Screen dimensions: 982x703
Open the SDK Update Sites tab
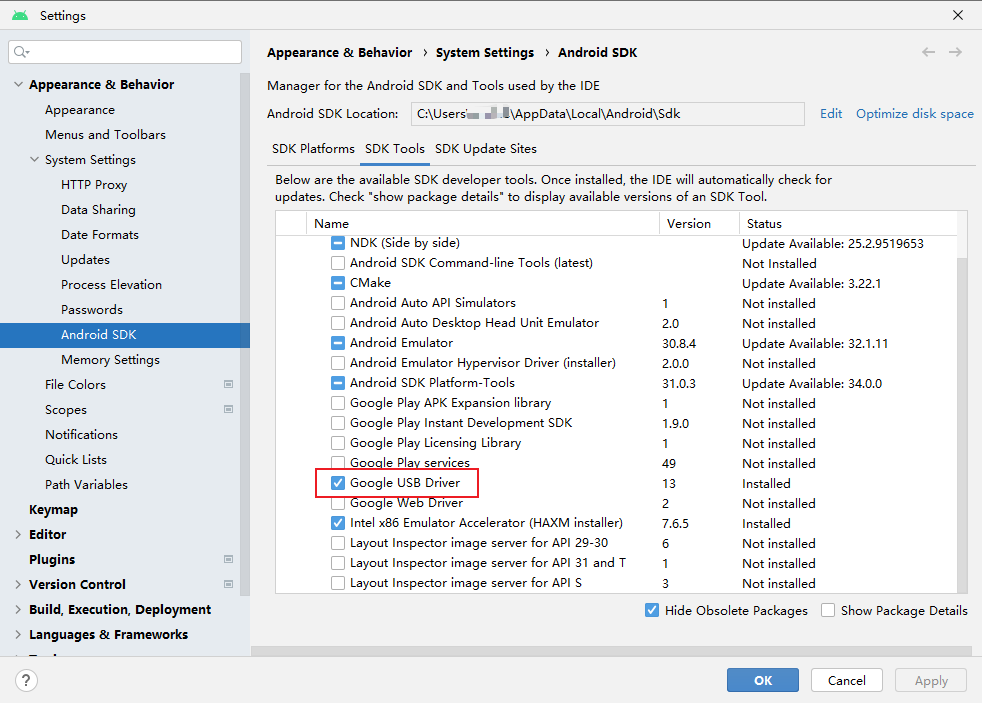click(x=486, y=149)
